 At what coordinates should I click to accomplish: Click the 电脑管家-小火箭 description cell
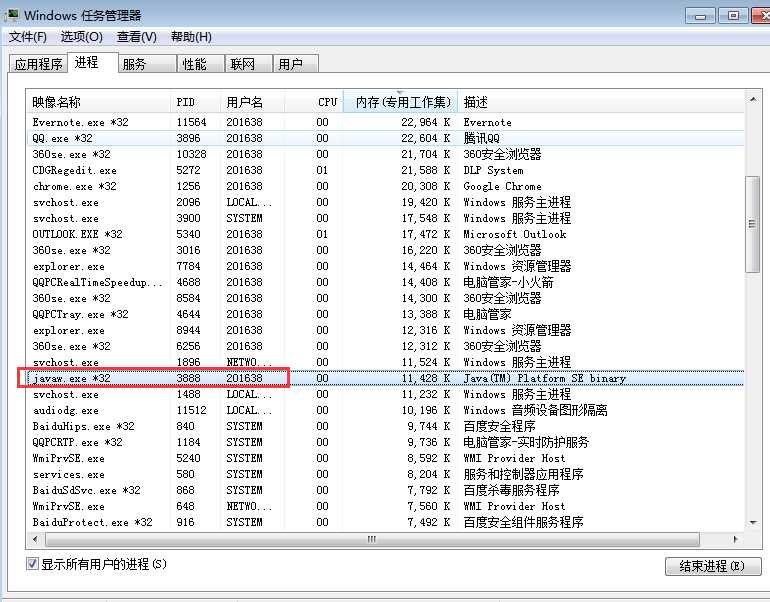coord(508,282)
